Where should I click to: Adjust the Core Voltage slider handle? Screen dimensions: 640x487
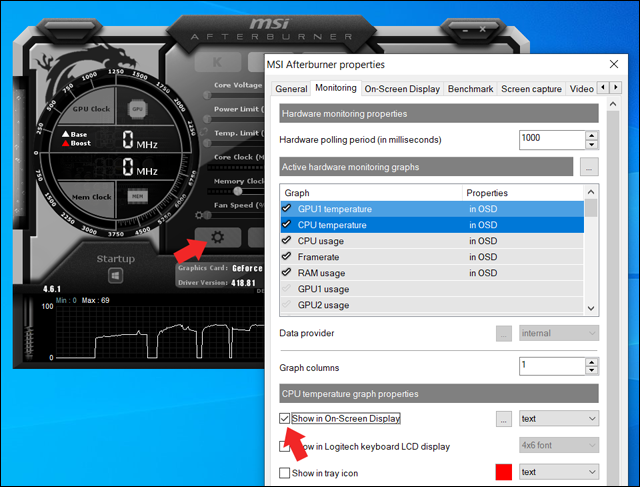(x=207, y=95)
